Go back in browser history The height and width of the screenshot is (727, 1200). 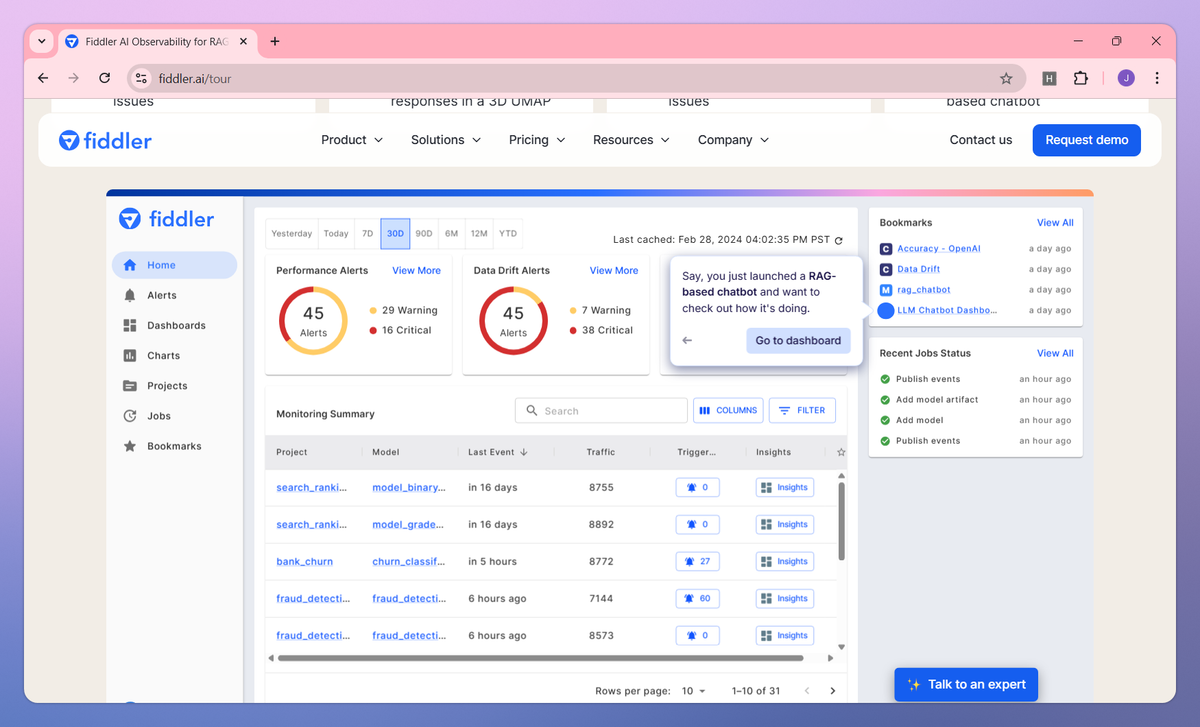coord(43,78)
